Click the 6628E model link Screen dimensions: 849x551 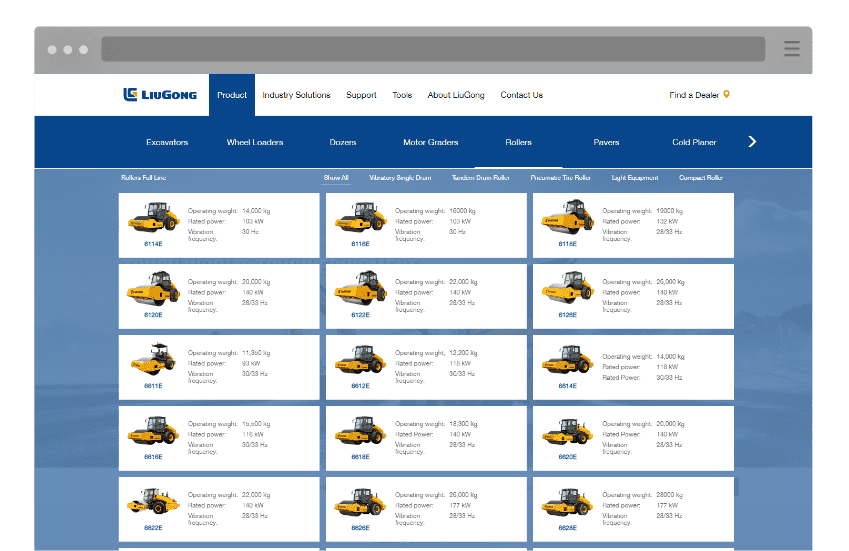tap(567, 528)
